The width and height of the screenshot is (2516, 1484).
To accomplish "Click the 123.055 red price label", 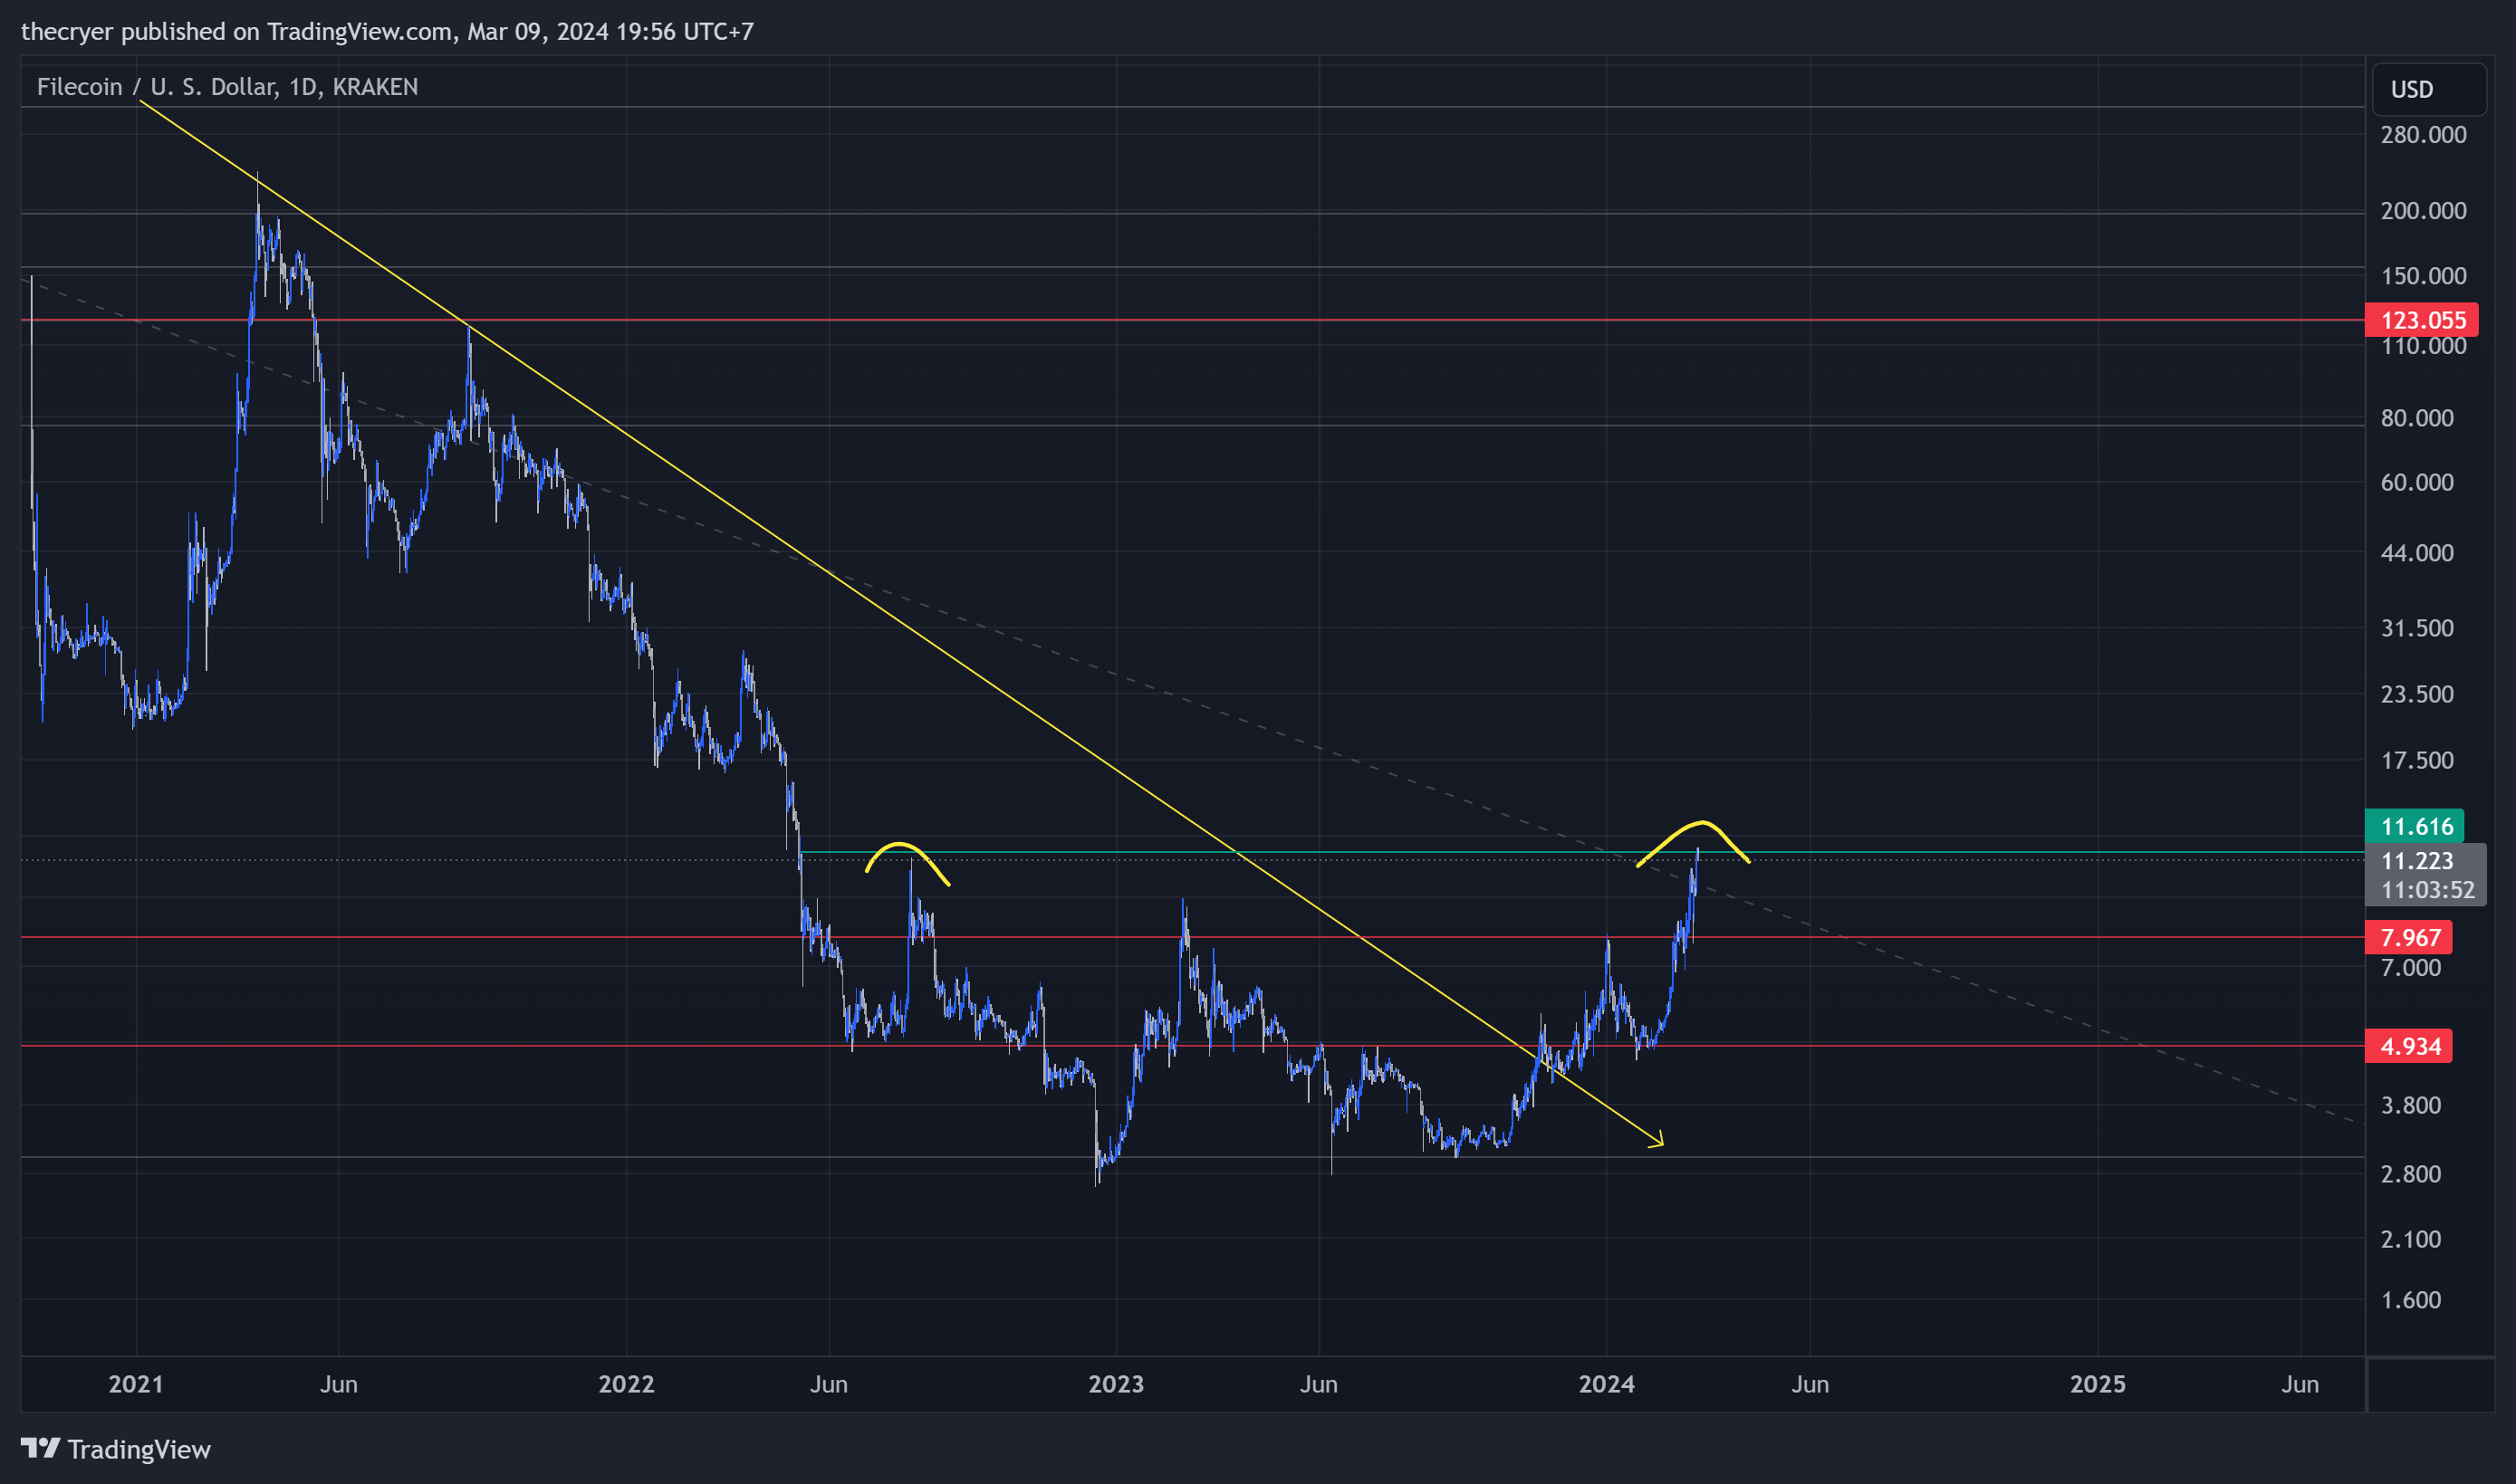I will pos(2421,320).
